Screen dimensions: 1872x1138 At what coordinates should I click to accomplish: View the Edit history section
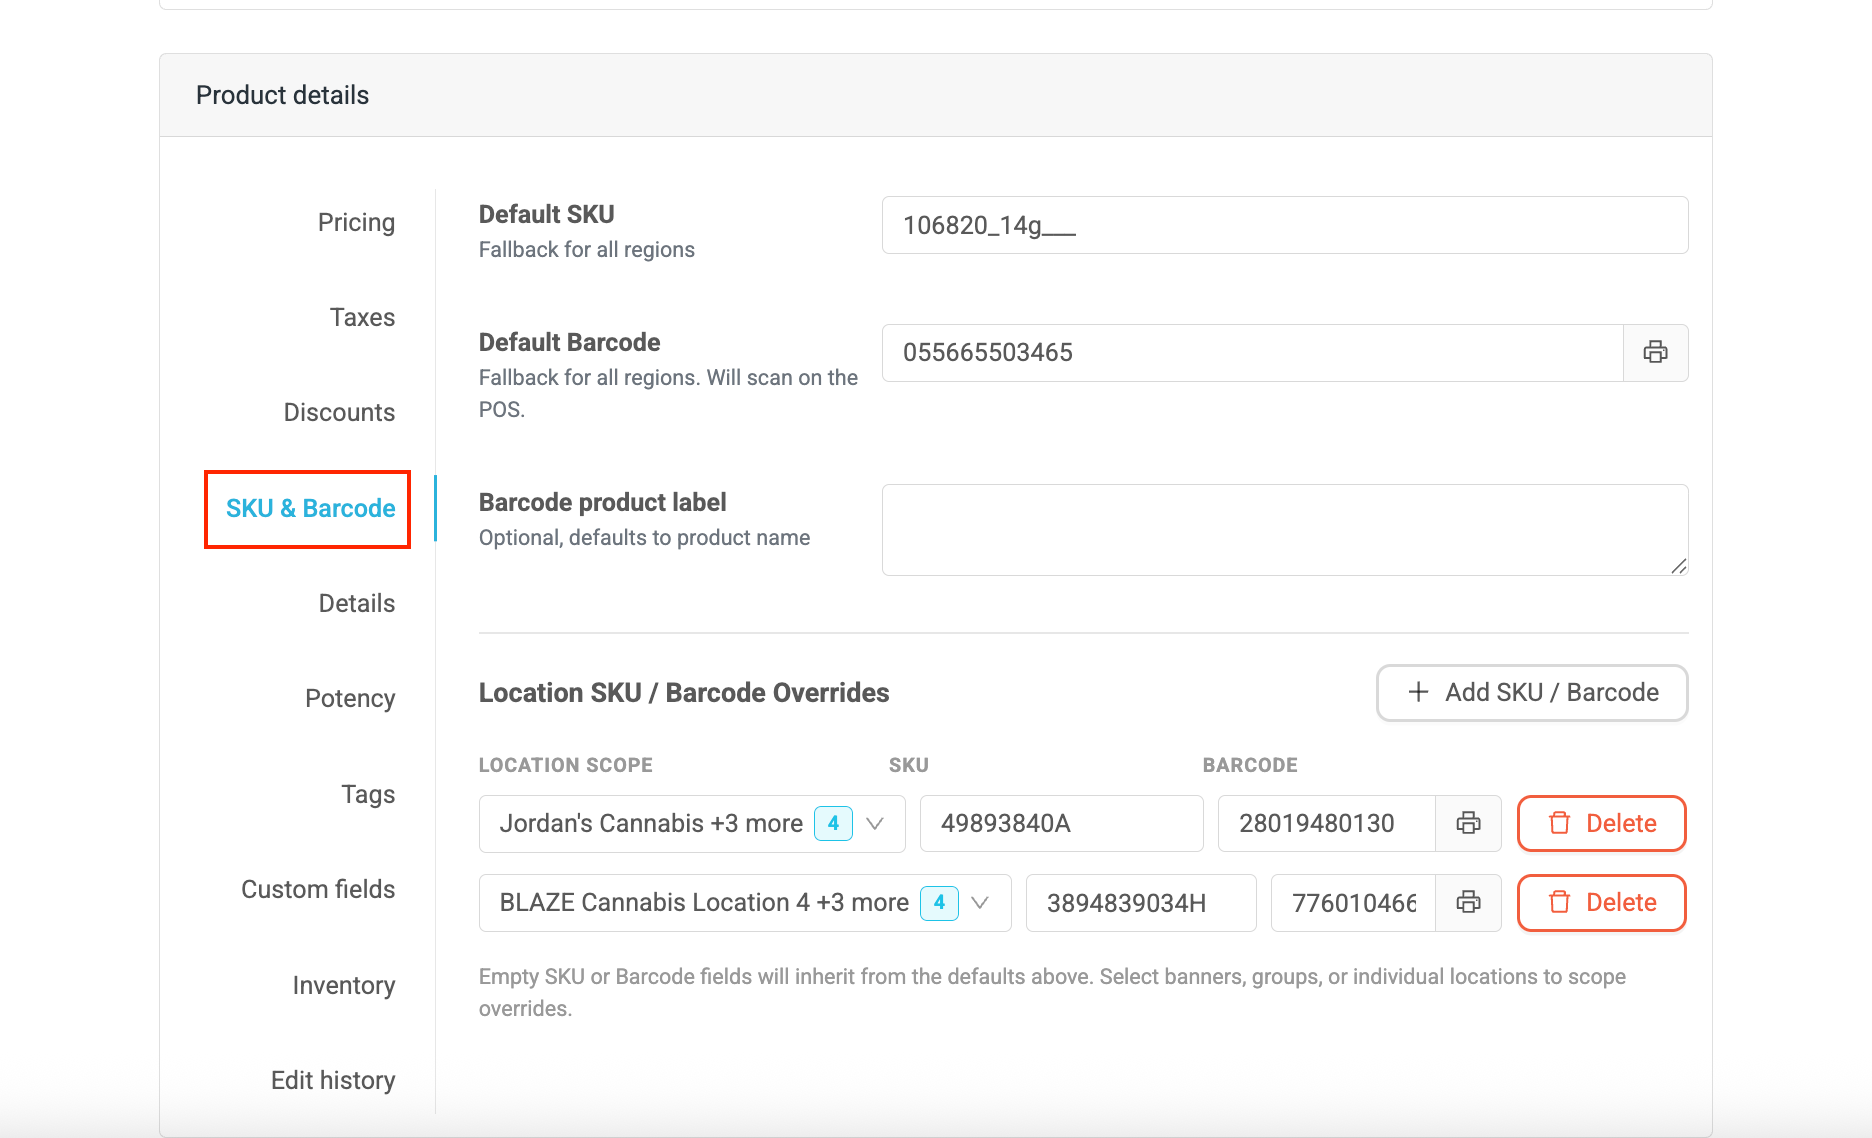(333, 1080)
